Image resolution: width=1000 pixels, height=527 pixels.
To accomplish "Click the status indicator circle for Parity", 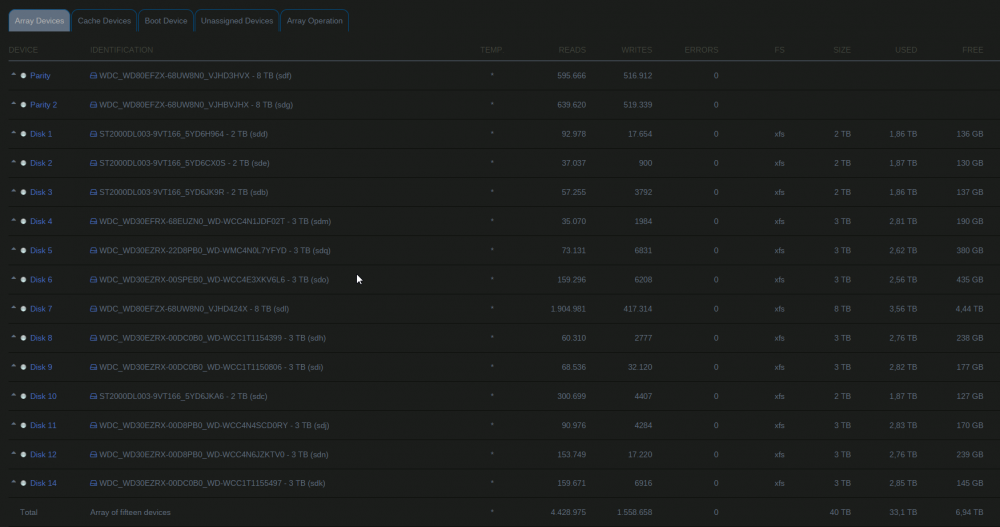I will point(24,75).
